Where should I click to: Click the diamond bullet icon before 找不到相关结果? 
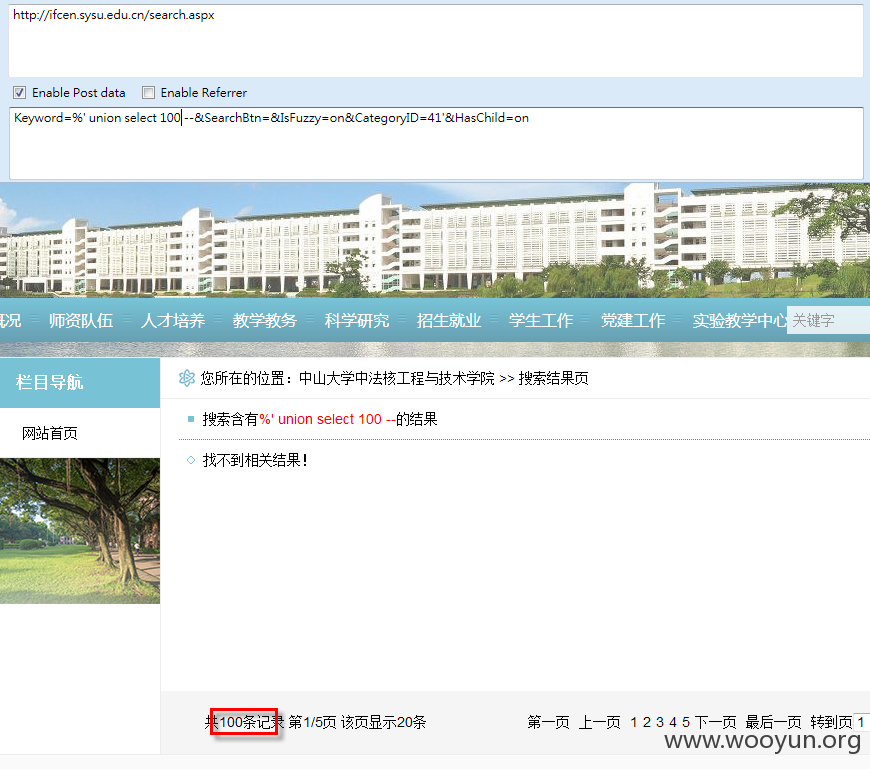[x=191, y=460]
